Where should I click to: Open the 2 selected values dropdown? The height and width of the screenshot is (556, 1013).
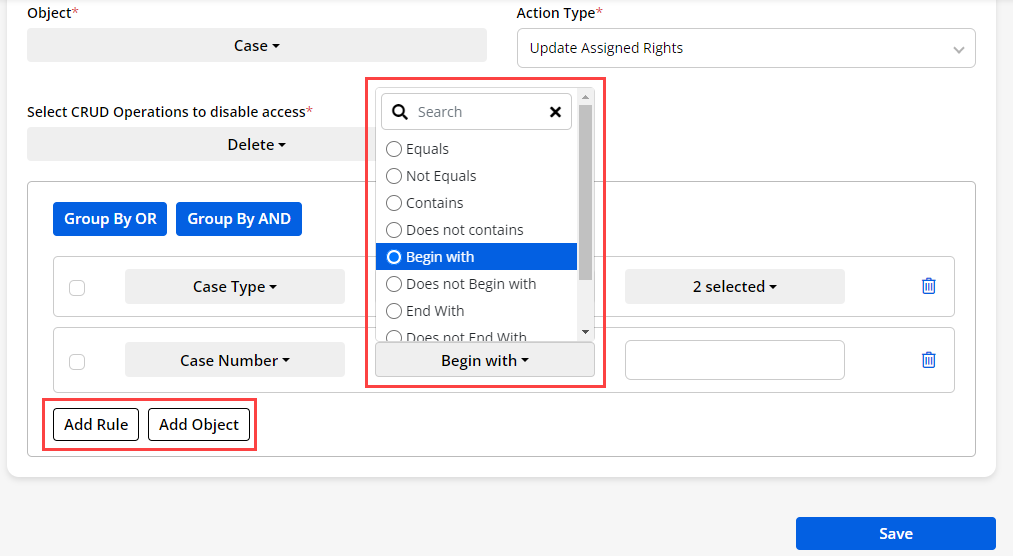coord(734,287)
